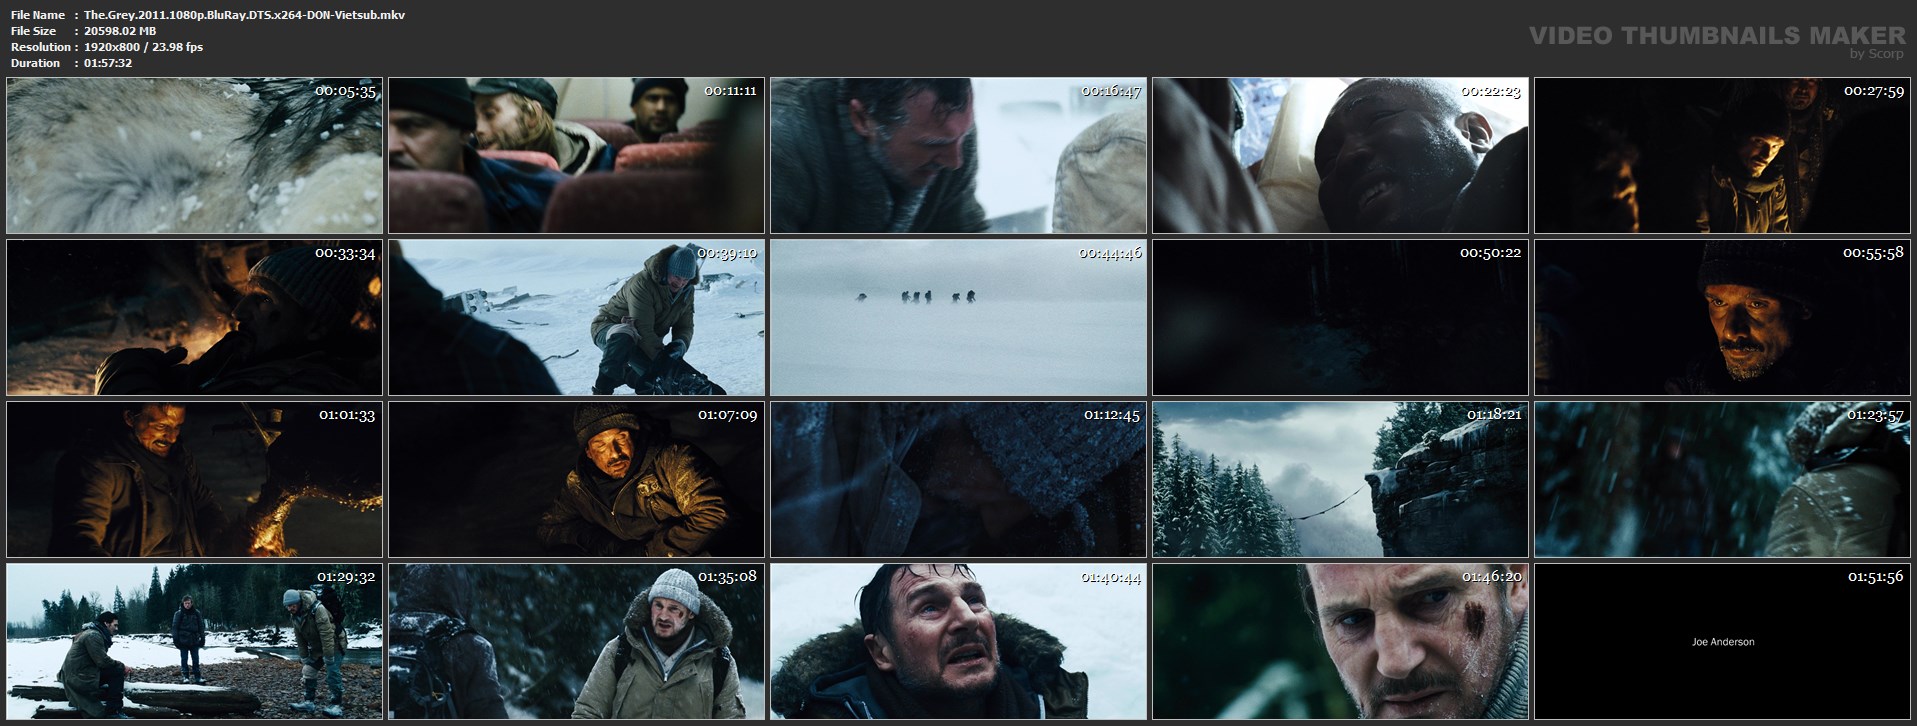The image size is (1917, 726).
Task: Click the blizzard walkers thumbnail 00:44:46
Action: 958,317
